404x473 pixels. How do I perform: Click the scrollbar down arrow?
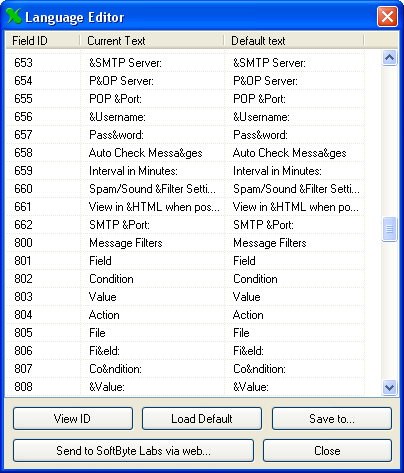coord(389,388)
